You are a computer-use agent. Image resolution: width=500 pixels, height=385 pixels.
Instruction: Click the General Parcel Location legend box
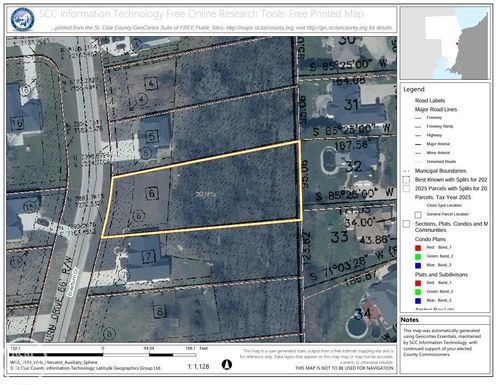coord(418,214)
